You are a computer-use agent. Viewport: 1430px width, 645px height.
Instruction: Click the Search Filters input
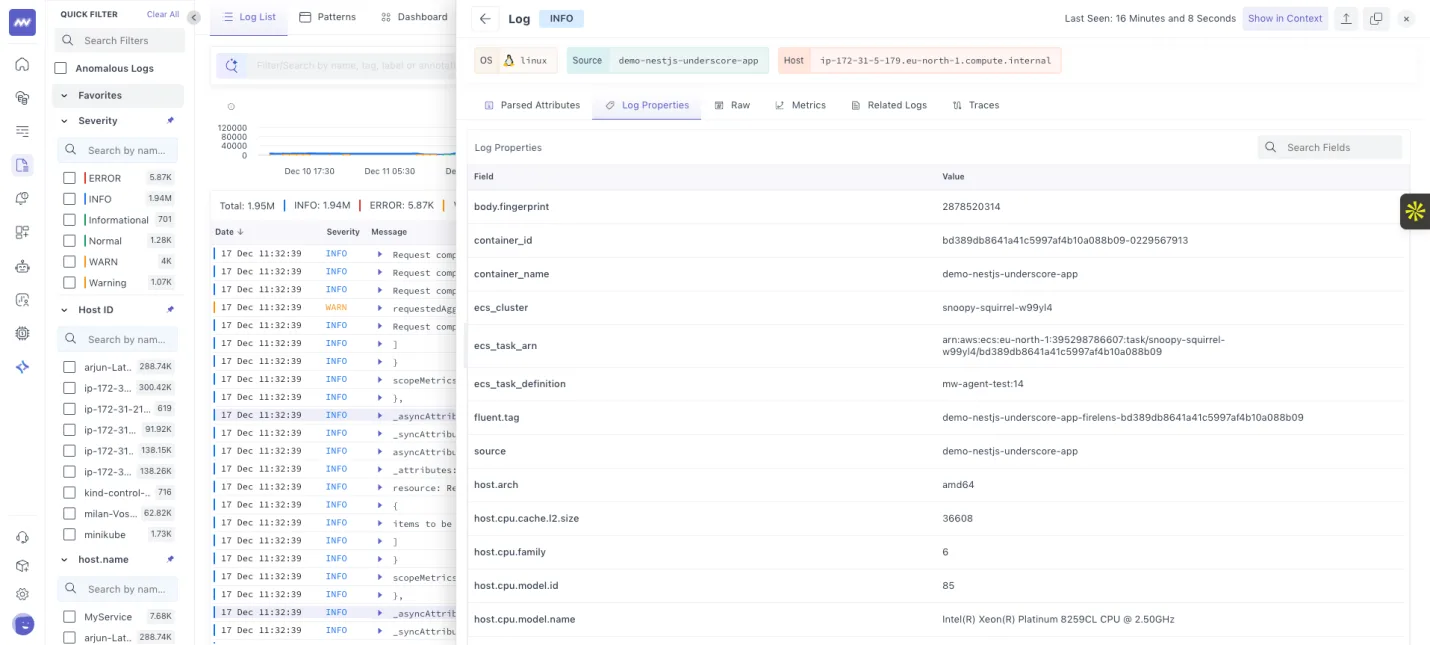point(119,40)
